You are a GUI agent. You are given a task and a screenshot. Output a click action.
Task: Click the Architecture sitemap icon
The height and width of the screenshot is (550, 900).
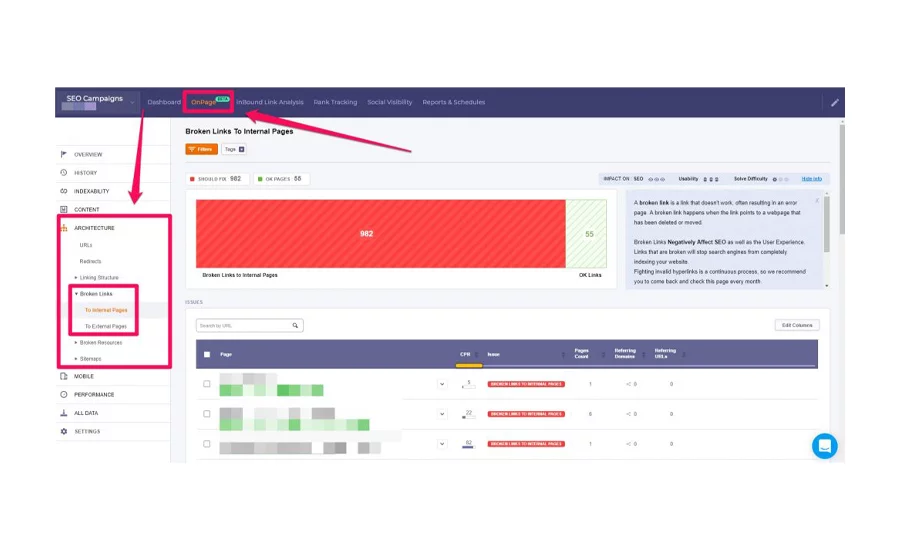[x=64, y=228]
